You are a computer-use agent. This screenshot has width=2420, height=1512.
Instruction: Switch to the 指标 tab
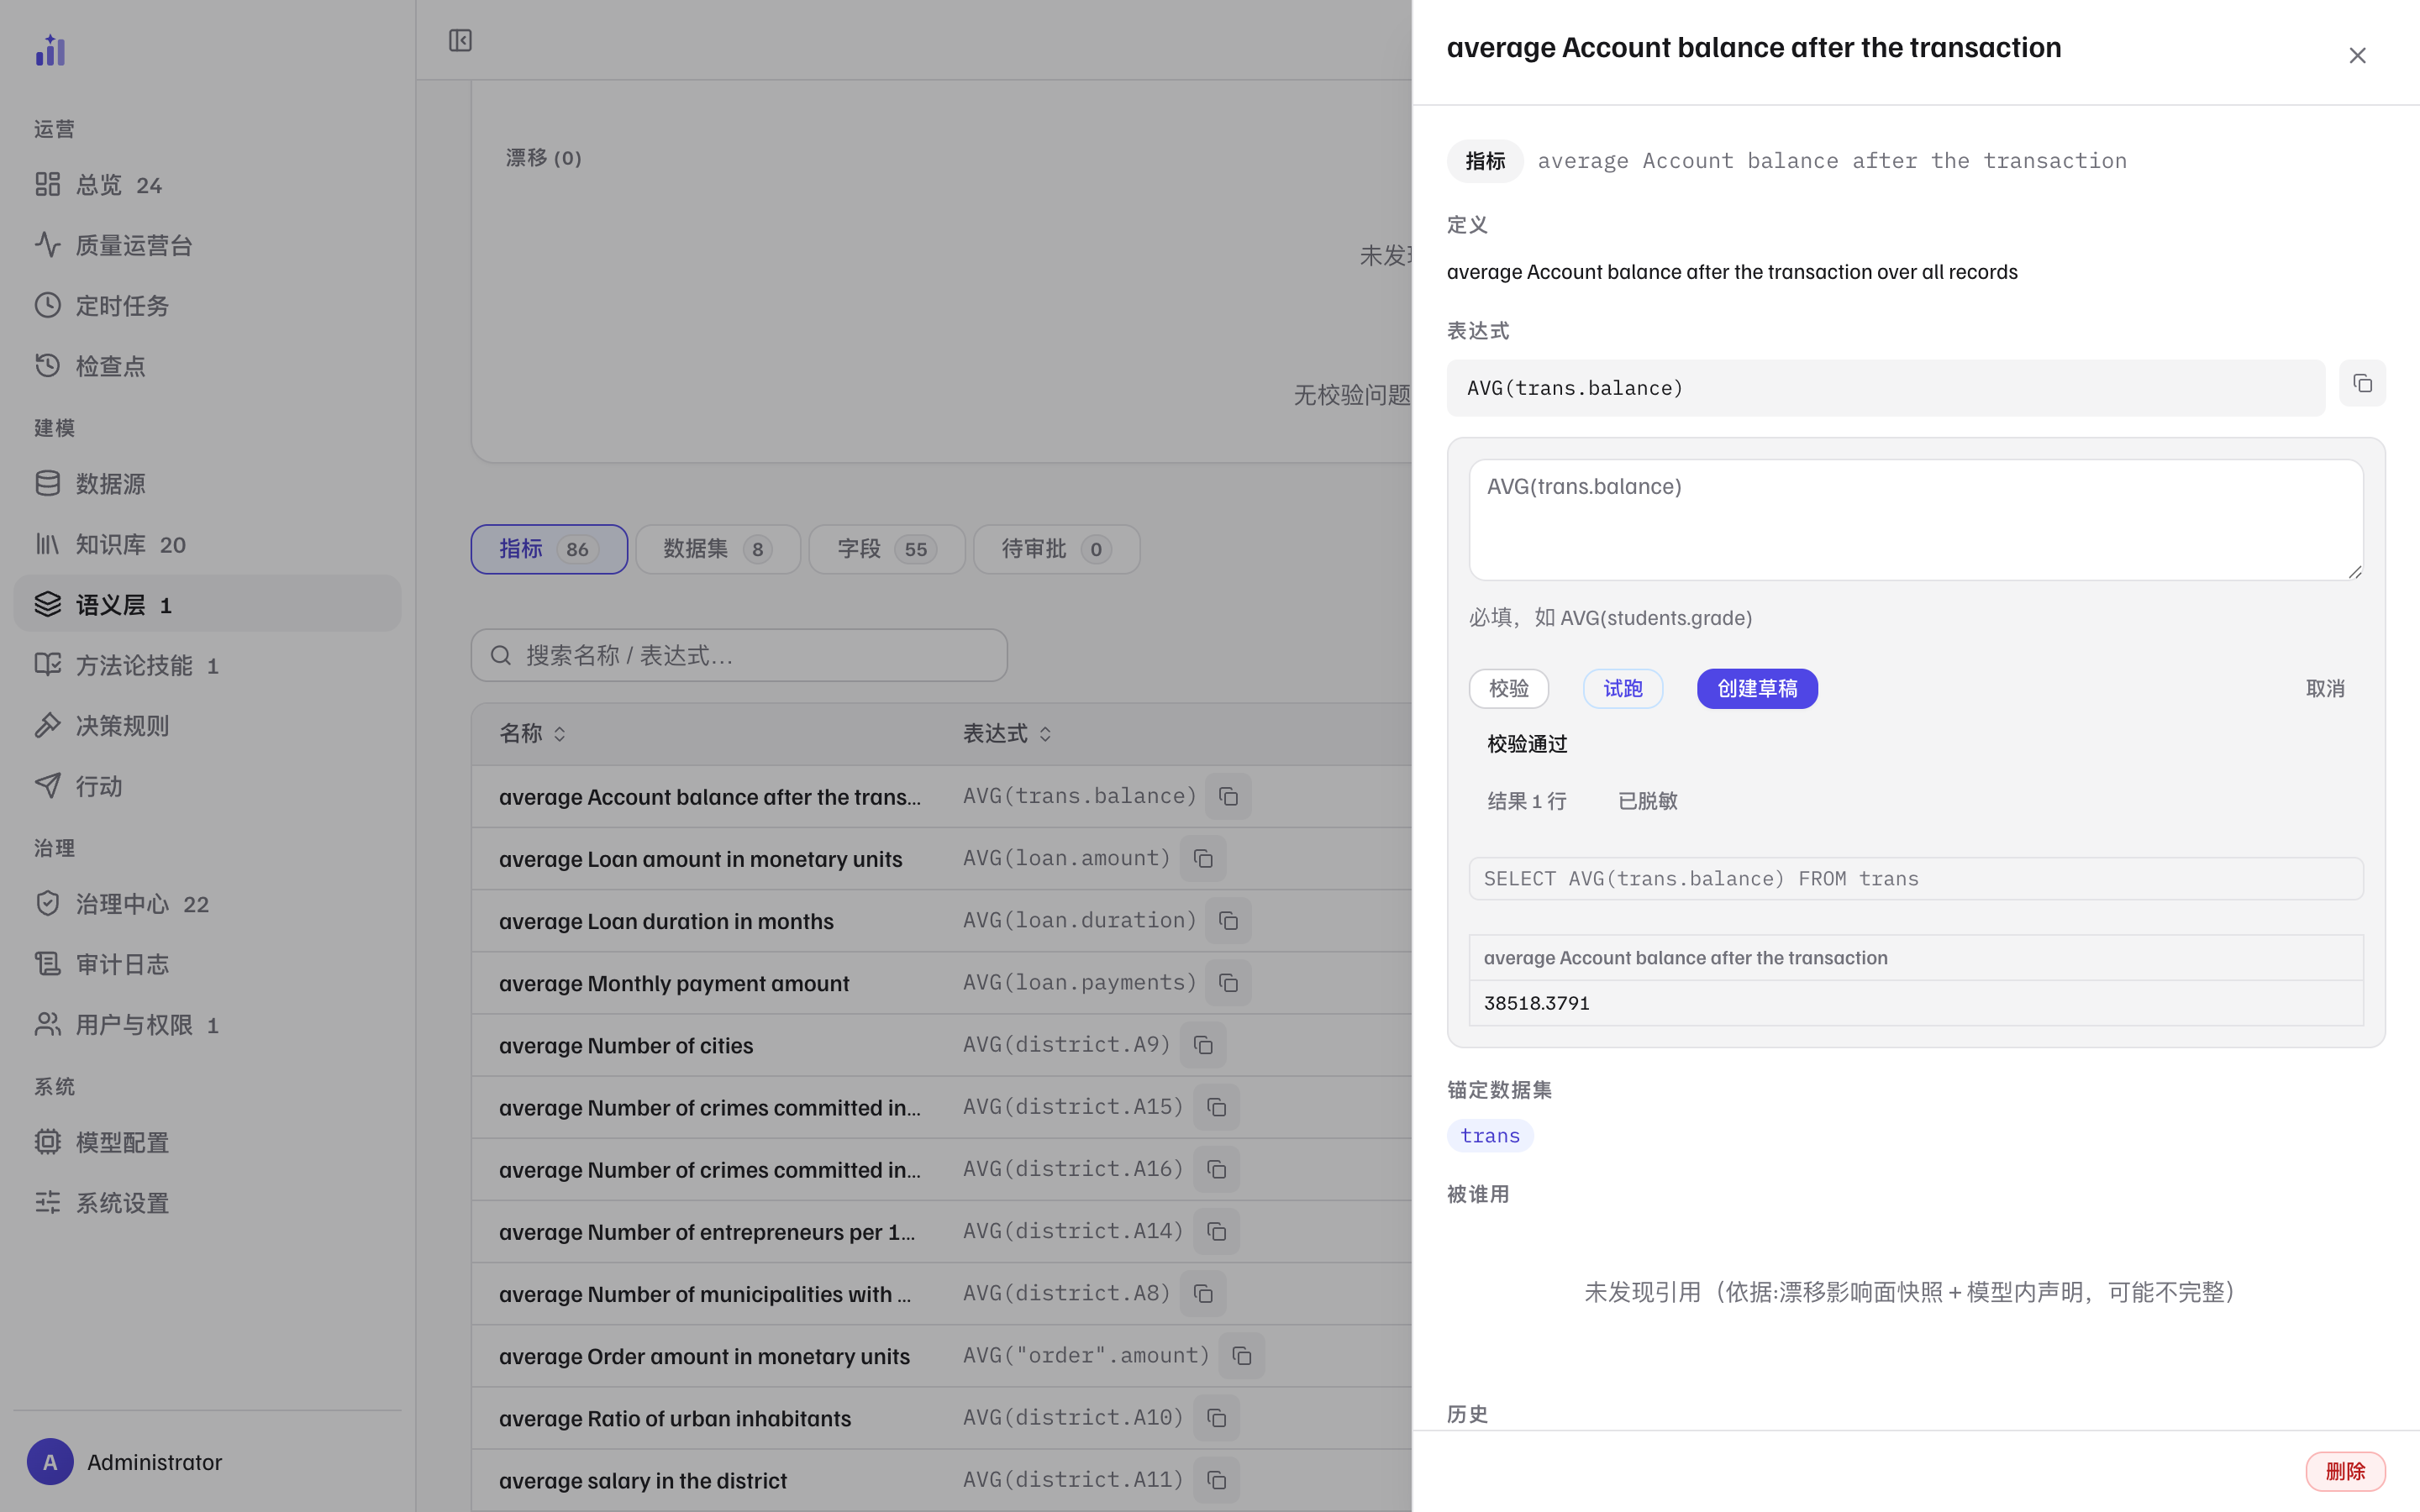coord(549,549)
